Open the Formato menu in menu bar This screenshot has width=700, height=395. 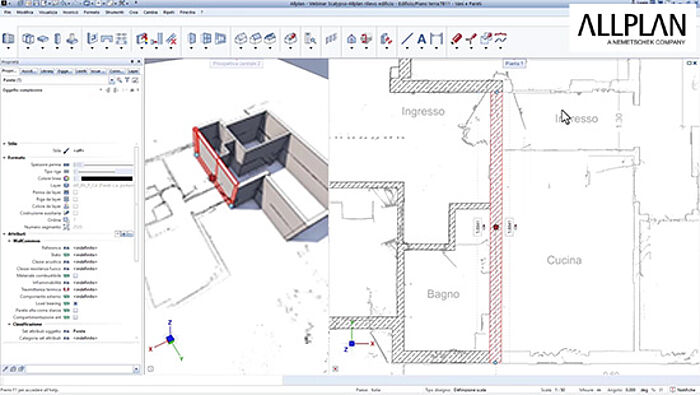[x=92, y=12]
